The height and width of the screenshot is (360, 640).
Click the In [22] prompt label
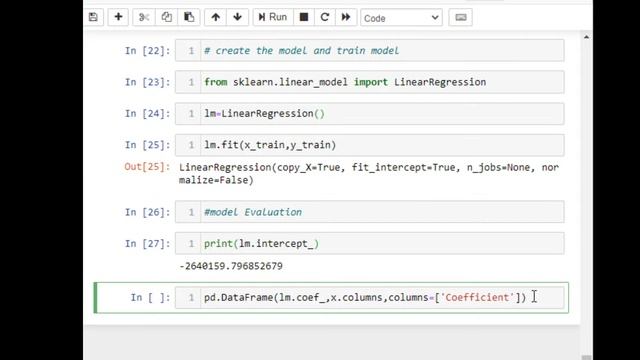147,51
